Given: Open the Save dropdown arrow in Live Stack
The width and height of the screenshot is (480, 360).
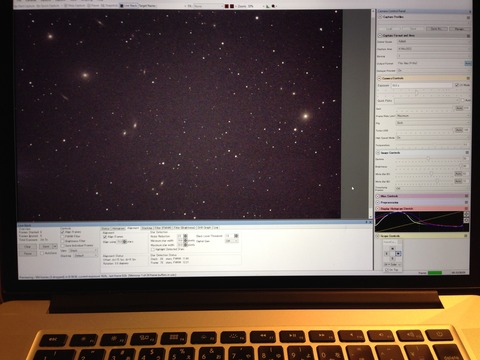Looking at the screenshot, I should pos(55,247).
